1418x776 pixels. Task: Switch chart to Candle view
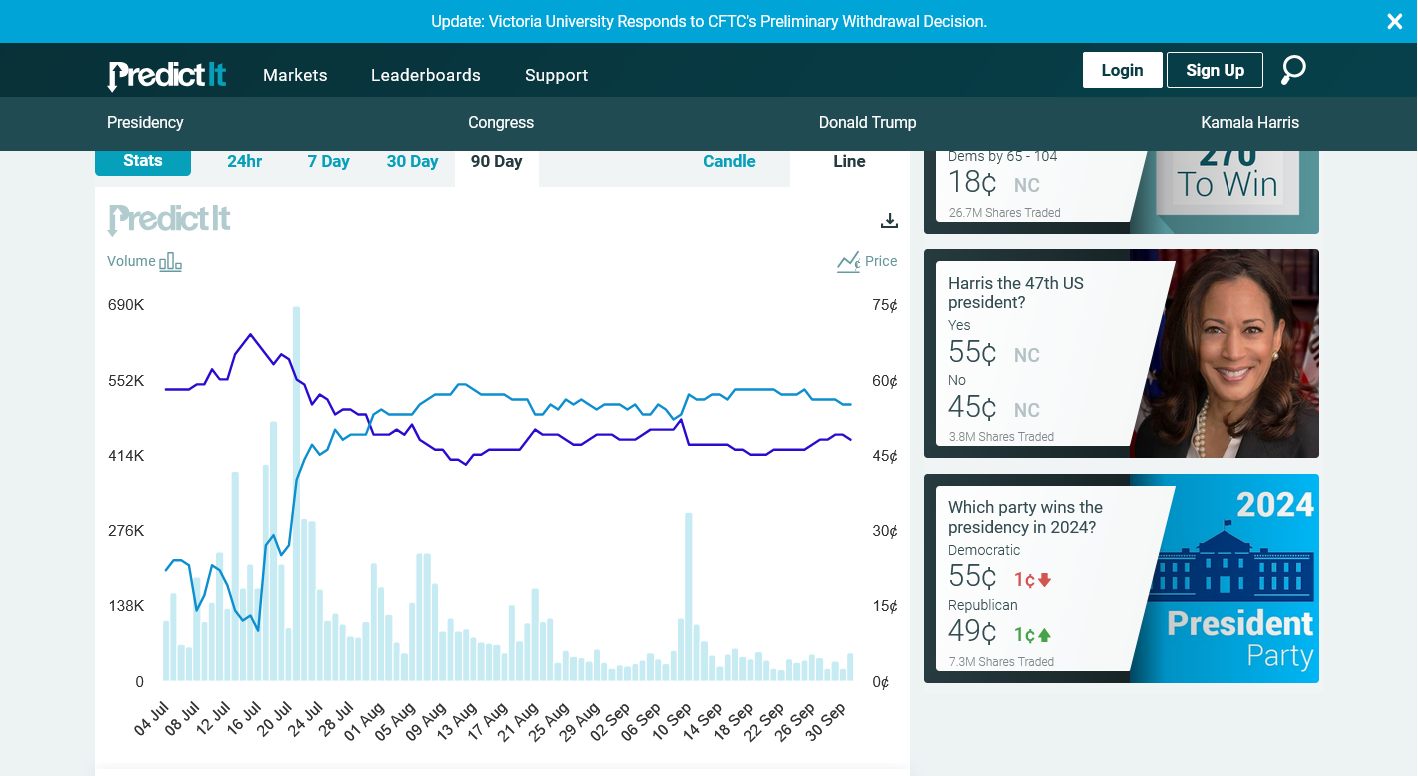729,162
